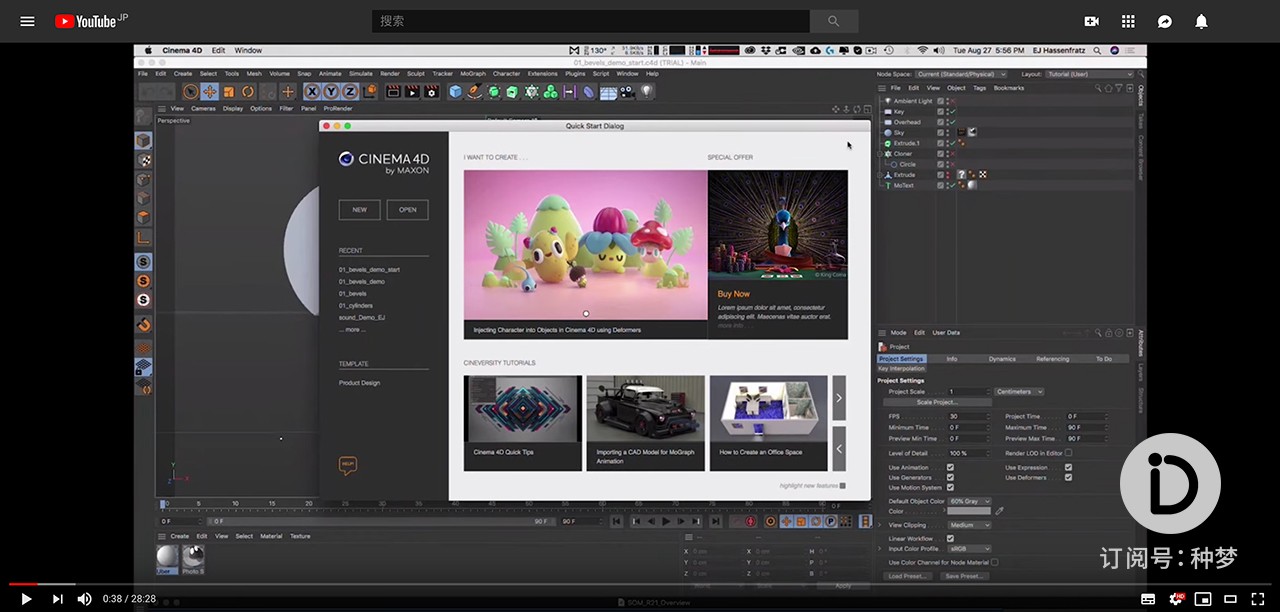
Task: Toggle X axis lock
Action: coord(310,91)
